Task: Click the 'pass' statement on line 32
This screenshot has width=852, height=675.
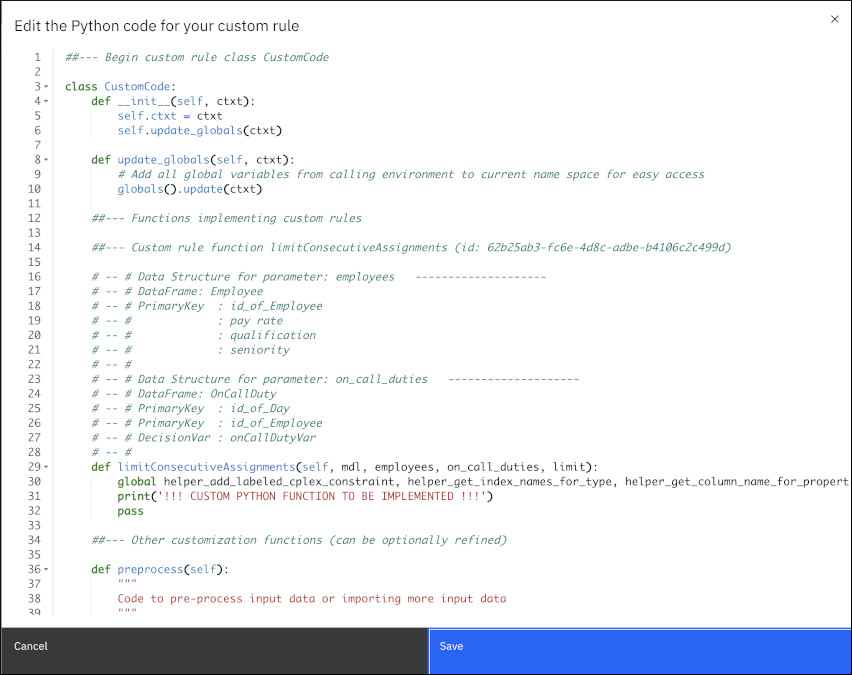Action: [x=130, y=511]
